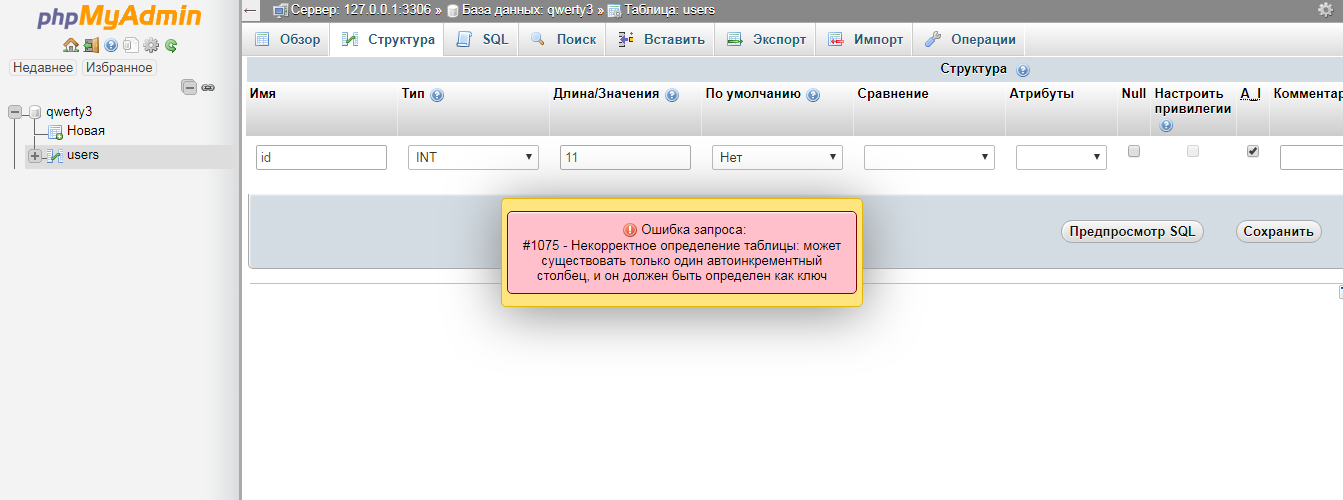Click the column name field containing id
1343x500 pixels.
pyautogui.click(x=321, y=157)
